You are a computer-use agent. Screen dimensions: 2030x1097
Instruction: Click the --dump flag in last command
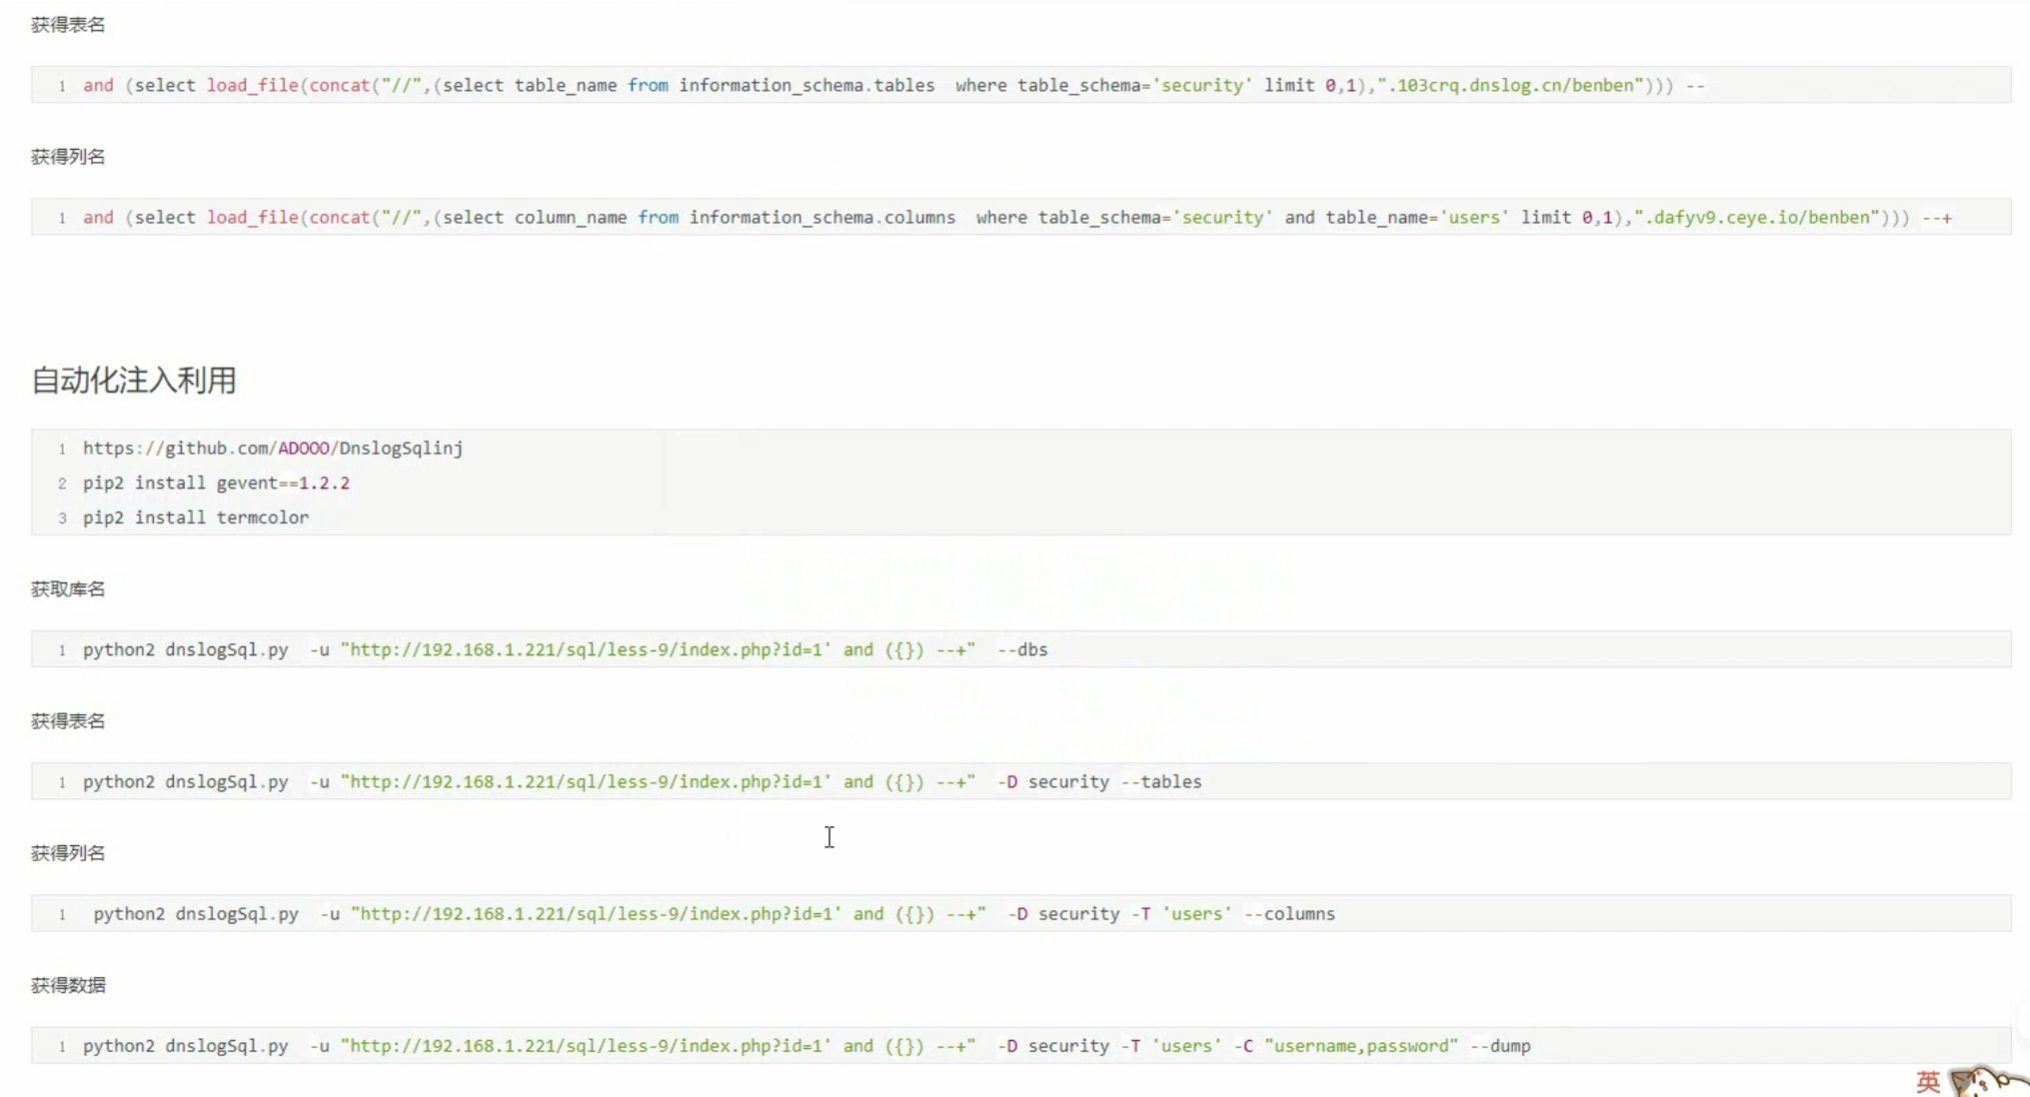[1500, 1046]
